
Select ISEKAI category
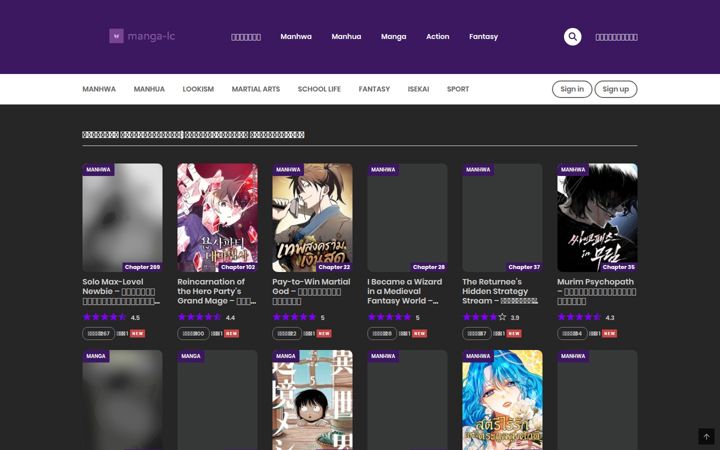pyautogui.click(x=418, y=89)
